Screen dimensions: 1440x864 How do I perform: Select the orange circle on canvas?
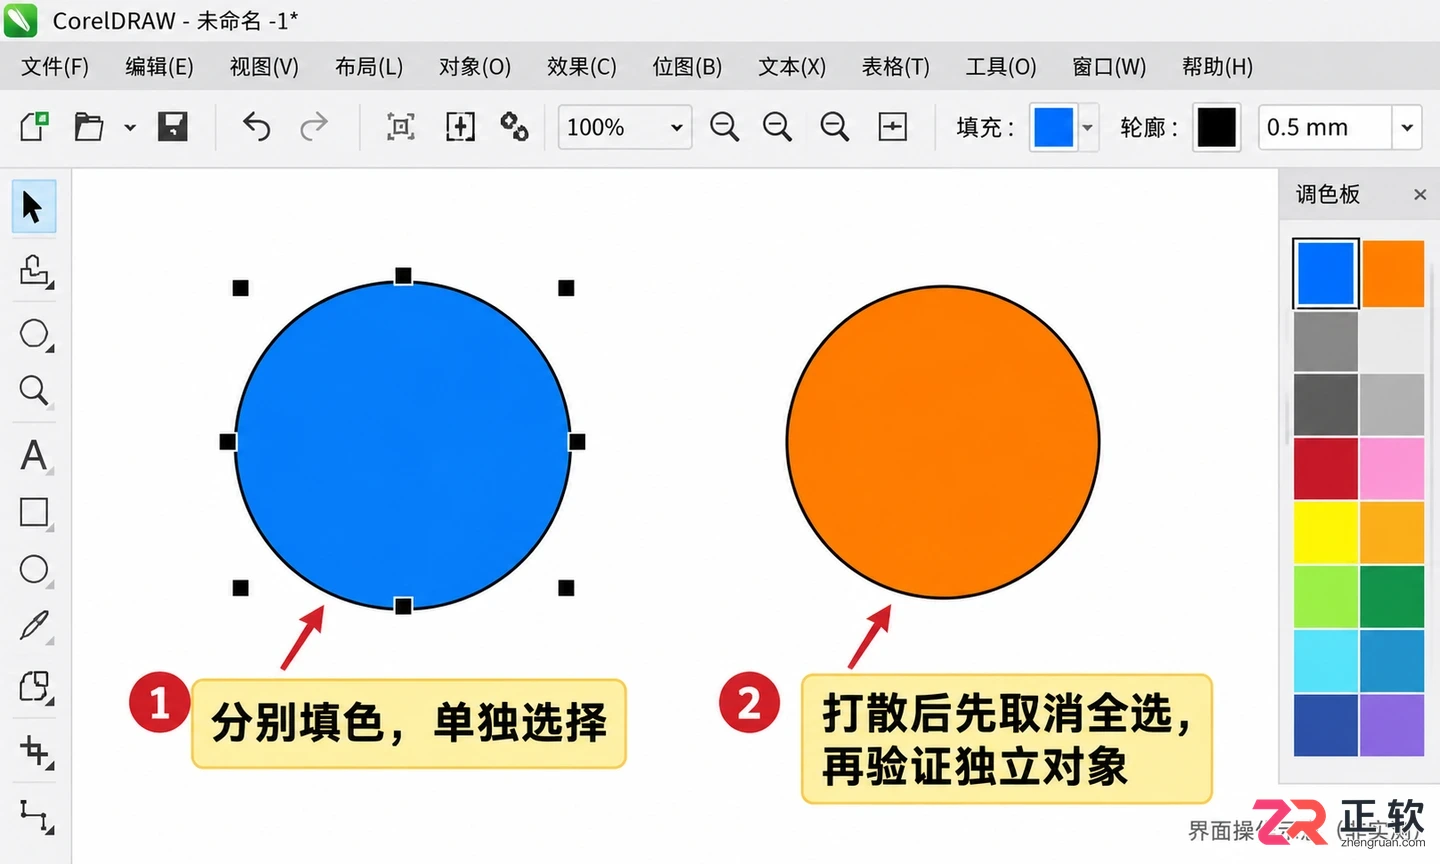coord(943,442)
